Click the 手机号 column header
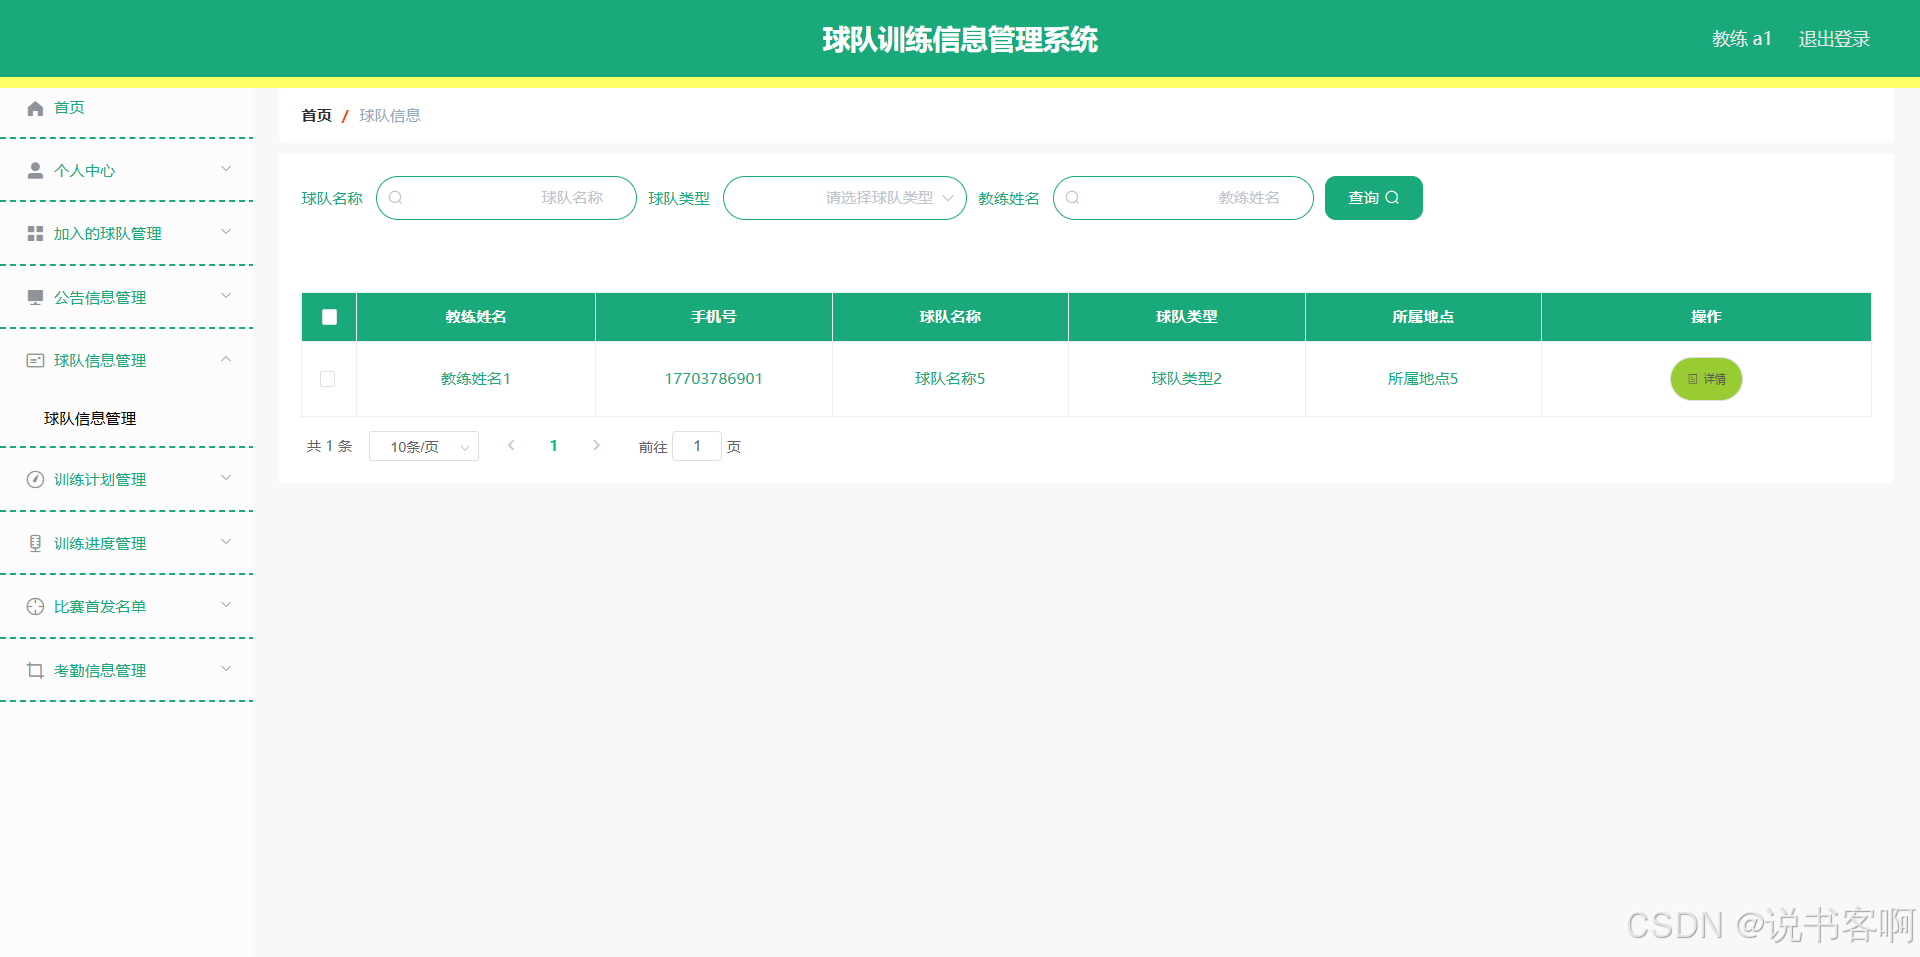This screenshot has height=957, width=1920. coord(714,317)
